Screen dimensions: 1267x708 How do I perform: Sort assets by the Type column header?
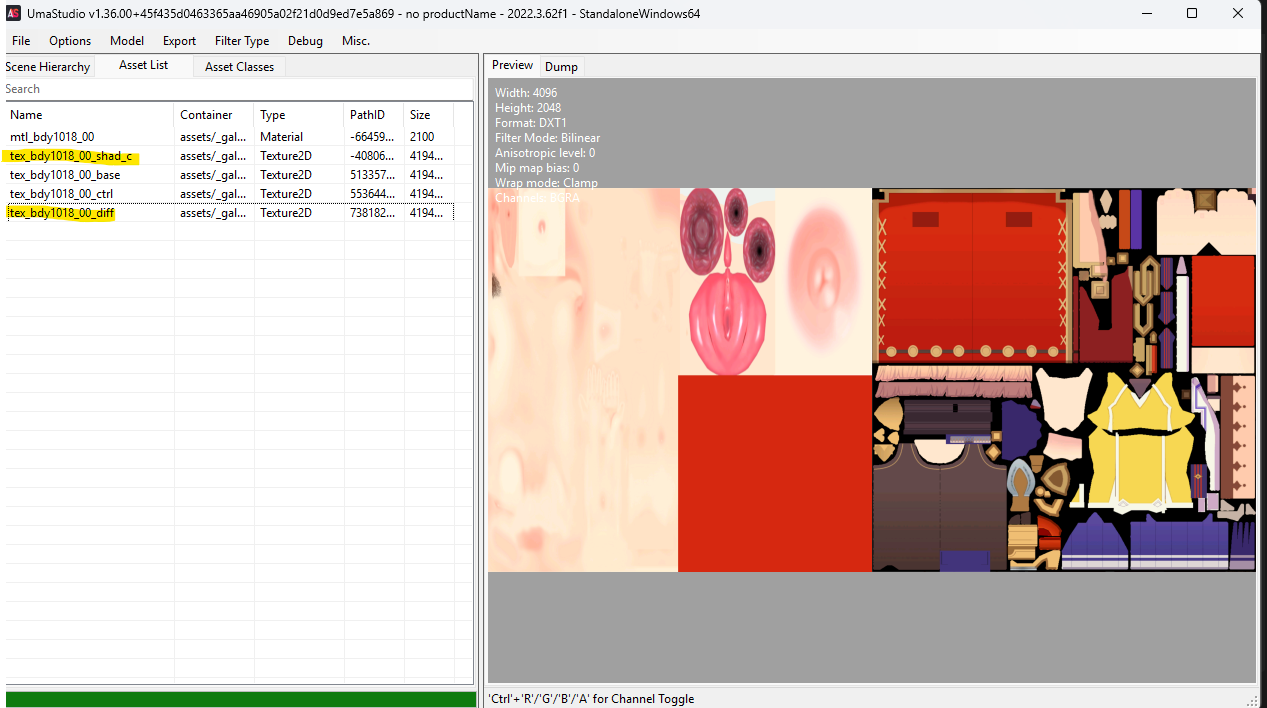tap(299, 115)
